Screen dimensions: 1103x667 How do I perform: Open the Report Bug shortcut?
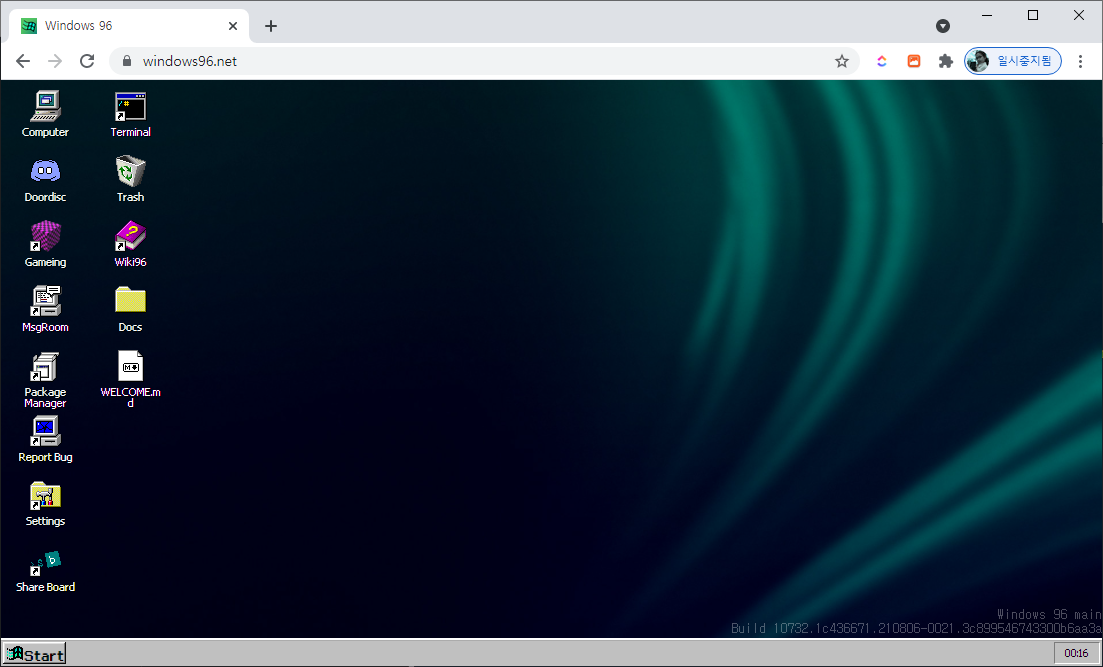pos(45,439)
